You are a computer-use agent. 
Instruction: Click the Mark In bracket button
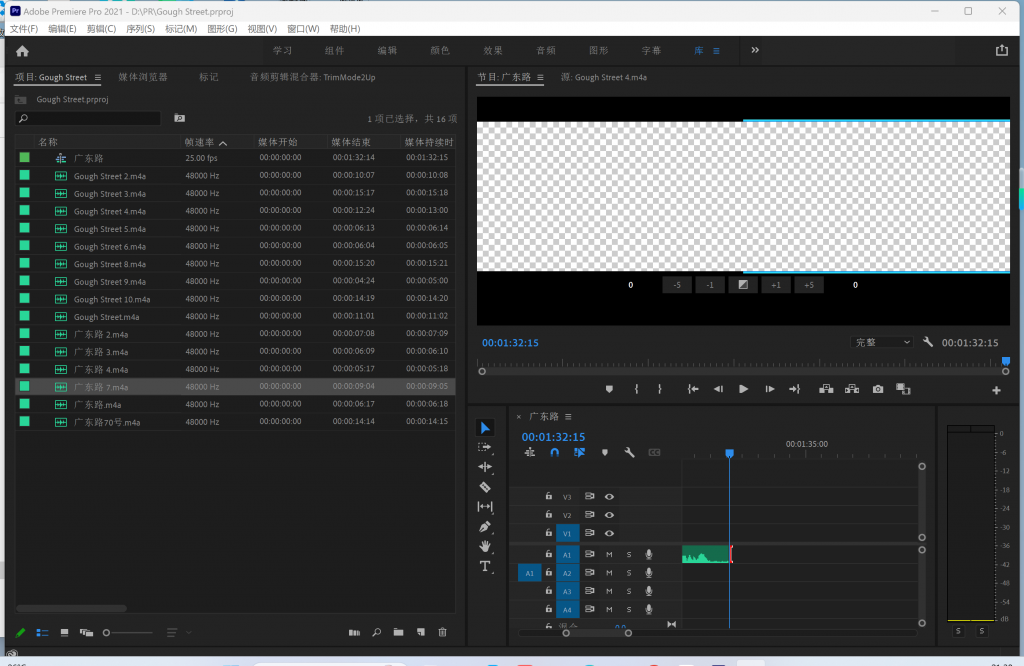636,389
